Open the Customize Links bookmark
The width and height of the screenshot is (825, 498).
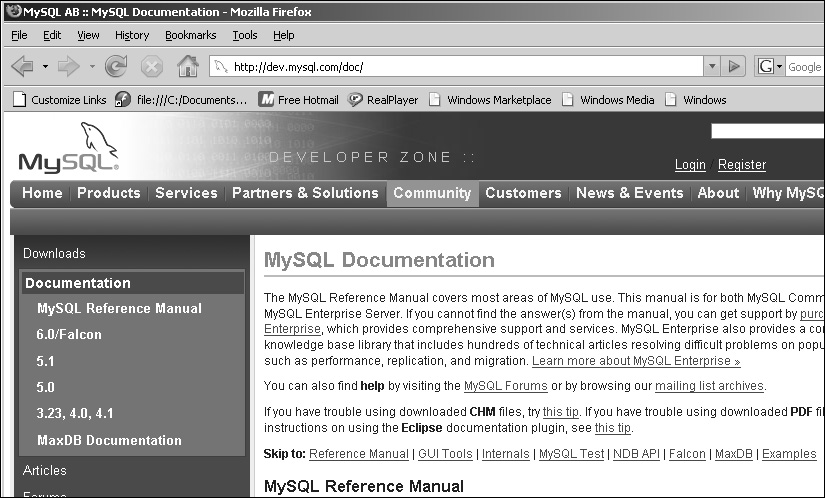(x=59, y=99)
